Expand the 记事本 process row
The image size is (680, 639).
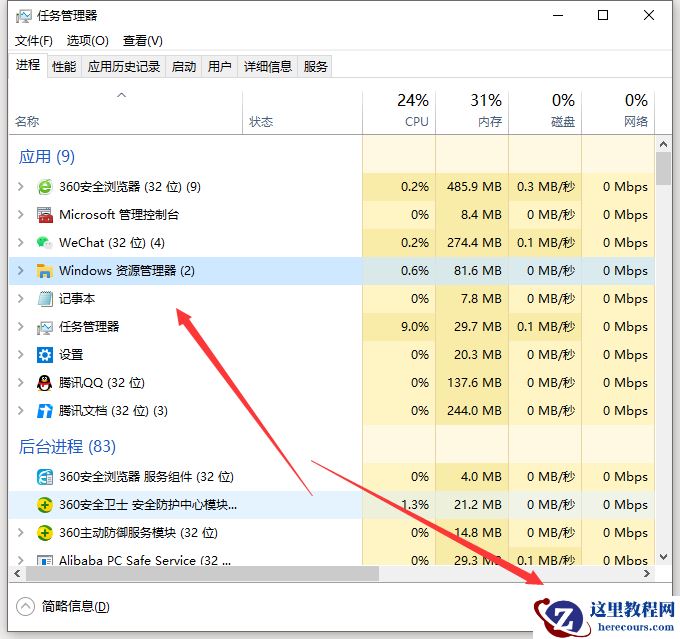[x=20, y=298]
